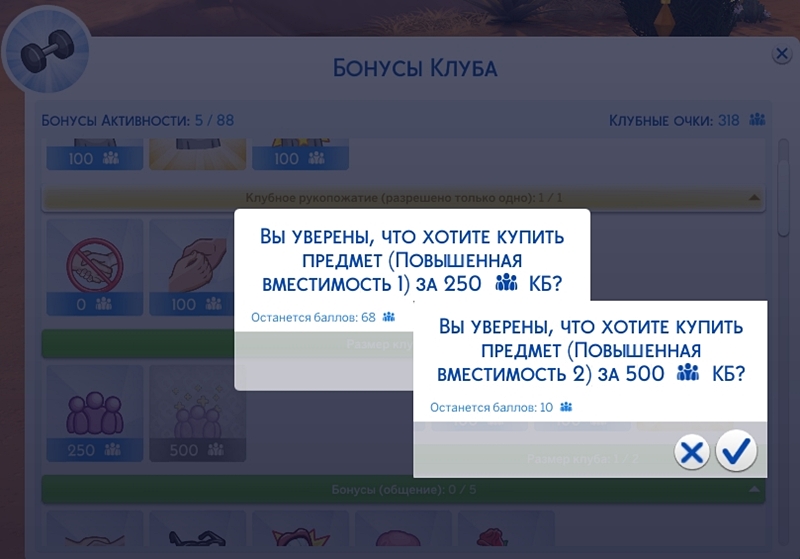The height and width of the screenshot is (559, 800).
Task: Select the glowing already-purchased perk tile
Action: pos(197,154)
